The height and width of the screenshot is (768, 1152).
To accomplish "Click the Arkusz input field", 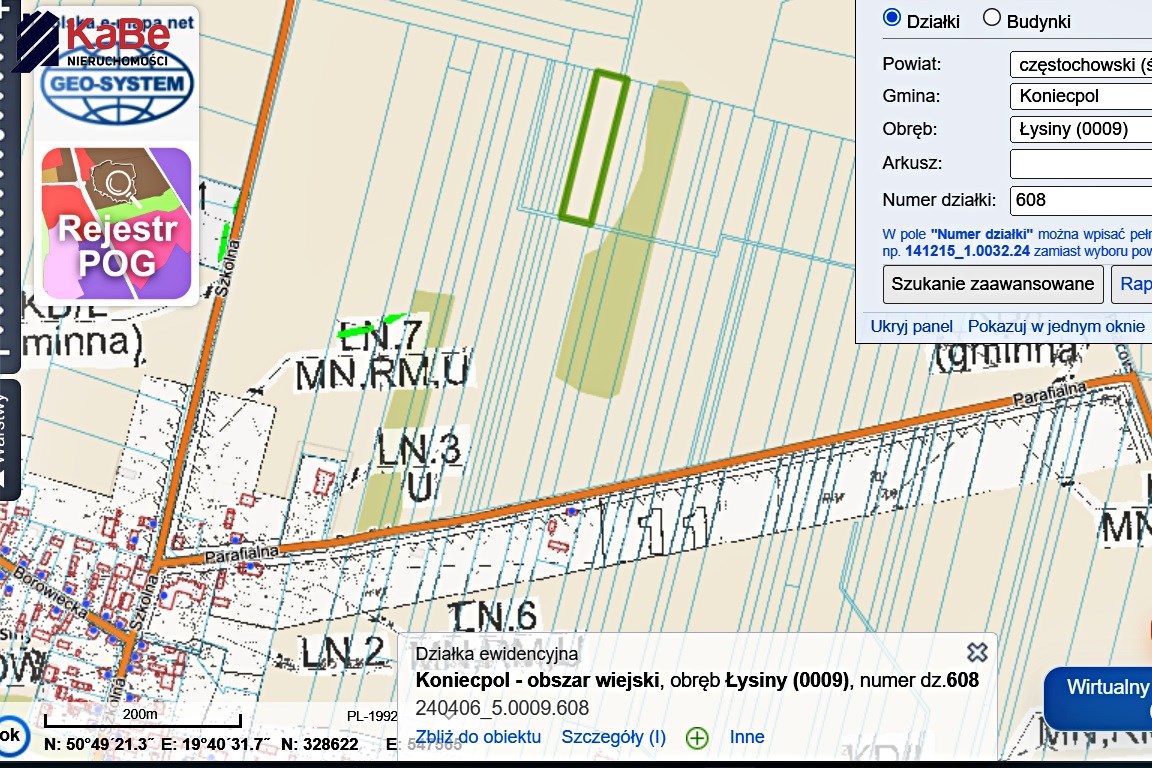I will 1080,163.
